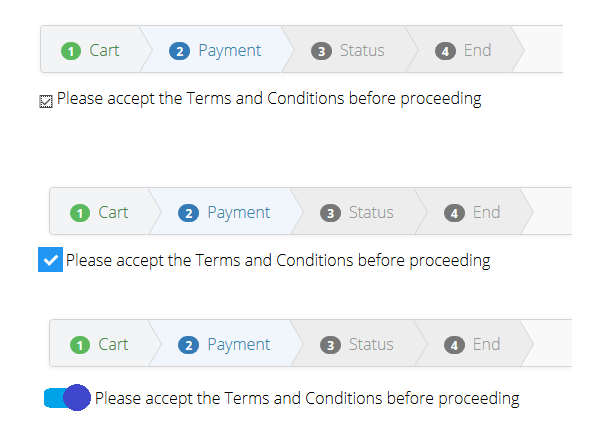Click the Terms label text beside the blue checkbox
This screenshot has height=436, width=603.
pos(278,261)
